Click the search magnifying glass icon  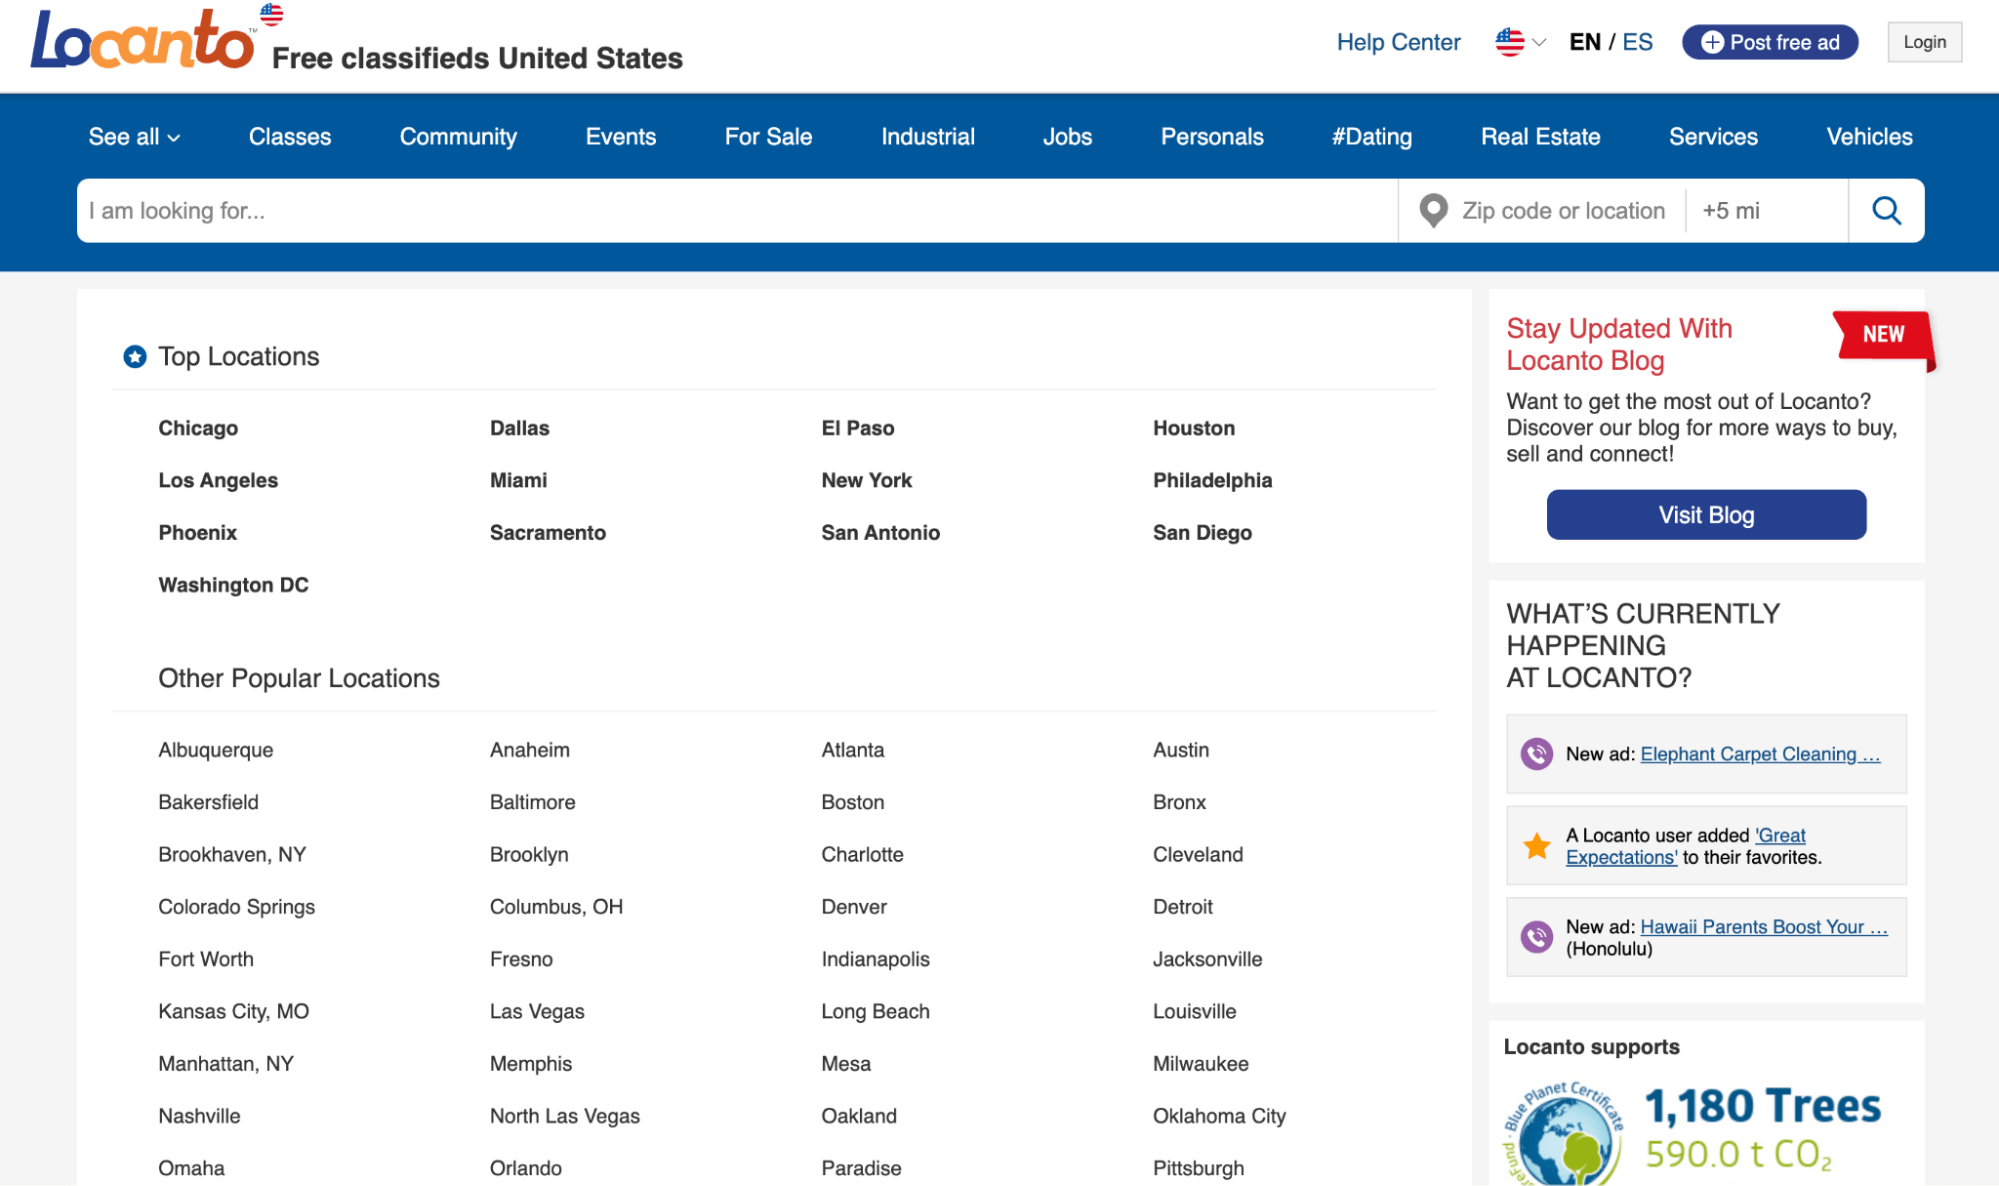(x=1886, y=210)
